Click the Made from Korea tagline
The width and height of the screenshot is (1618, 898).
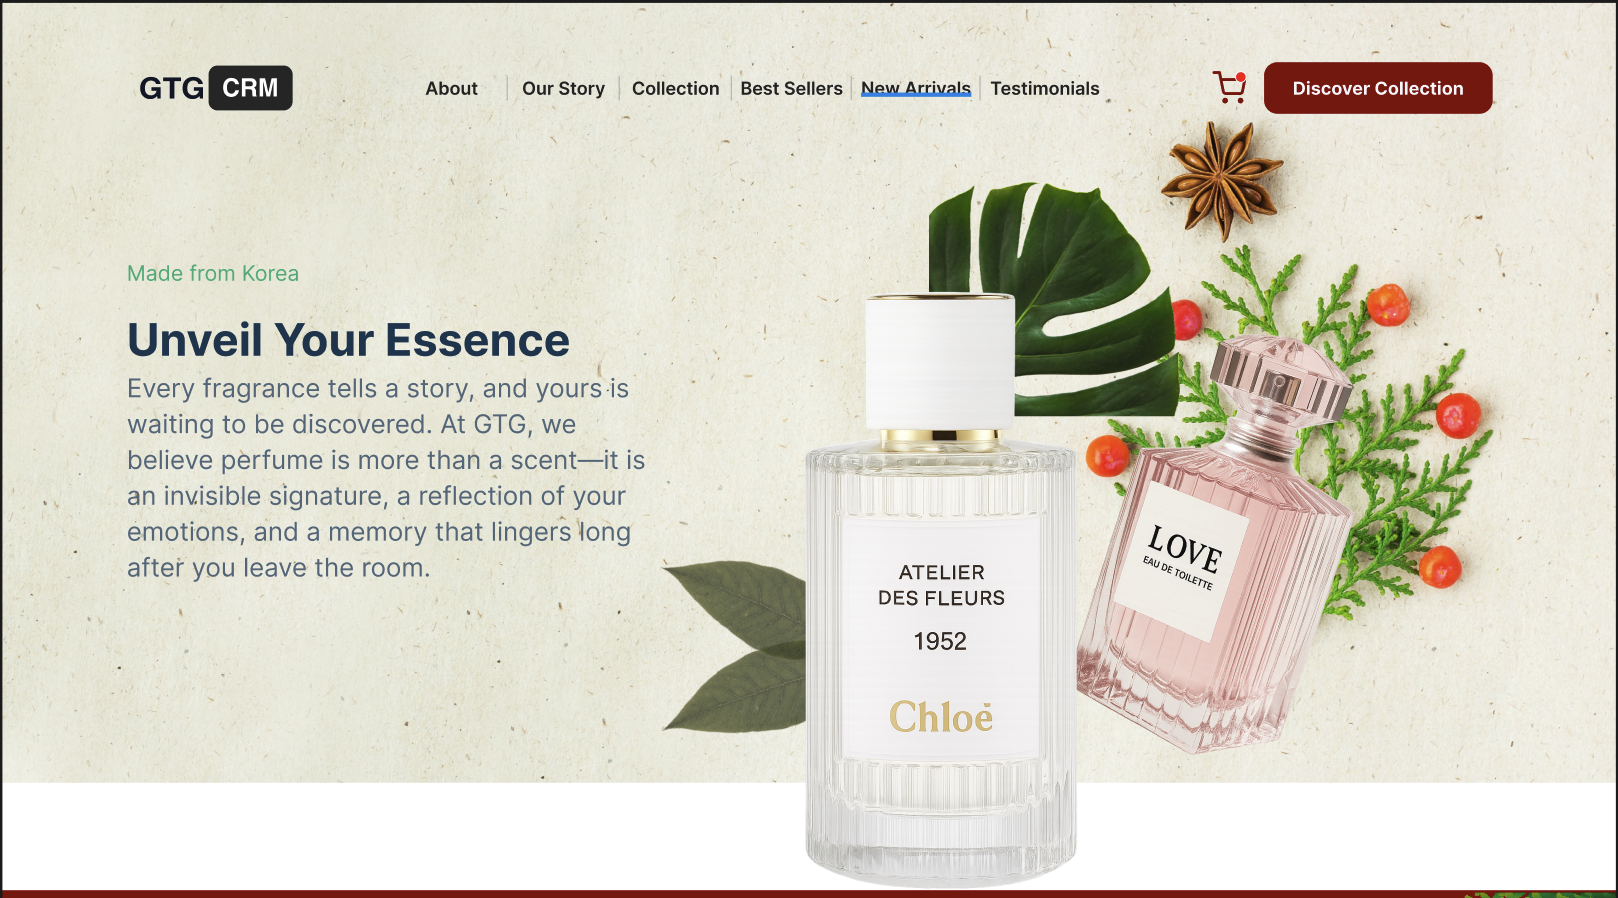213,273
